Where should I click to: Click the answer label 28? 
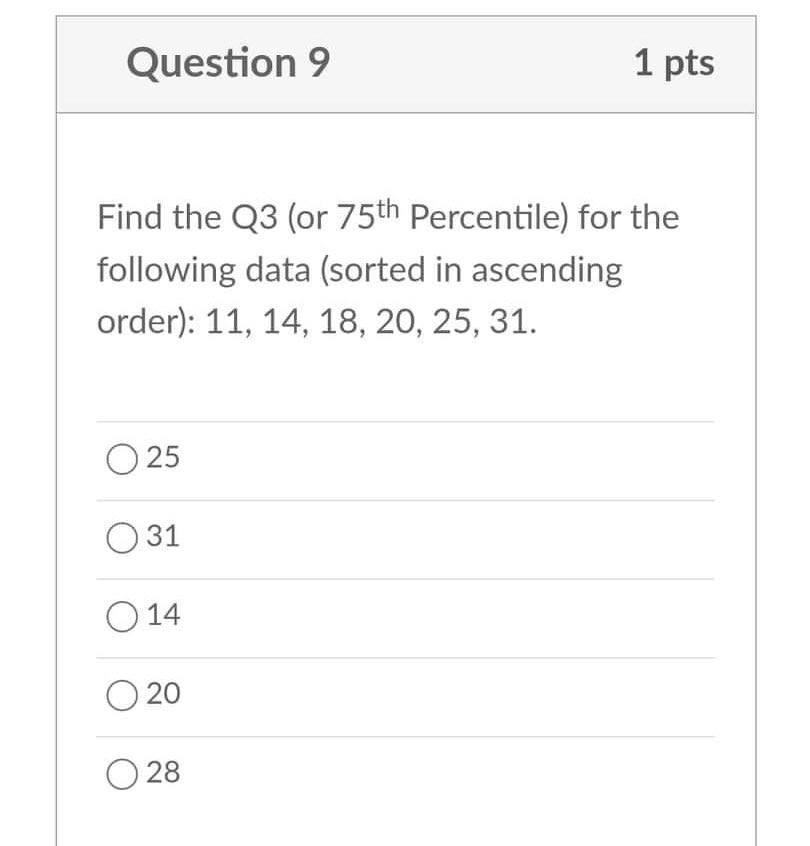click(163, 772)
